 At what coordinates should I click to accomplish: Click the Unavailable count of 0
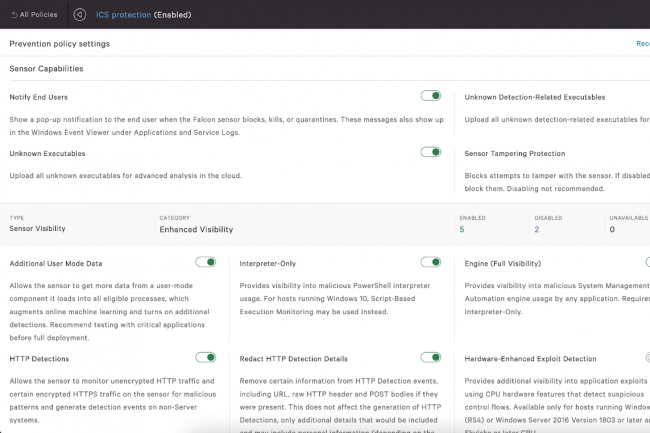[612, 229]
